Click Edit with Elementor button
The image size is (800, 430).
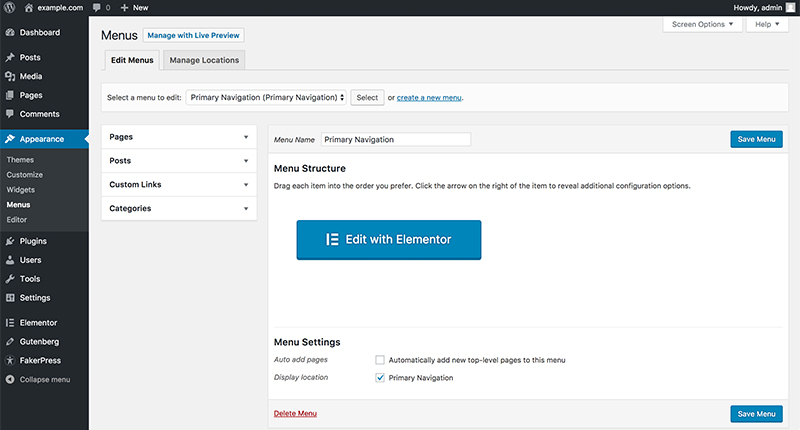(x=389, y=240)
